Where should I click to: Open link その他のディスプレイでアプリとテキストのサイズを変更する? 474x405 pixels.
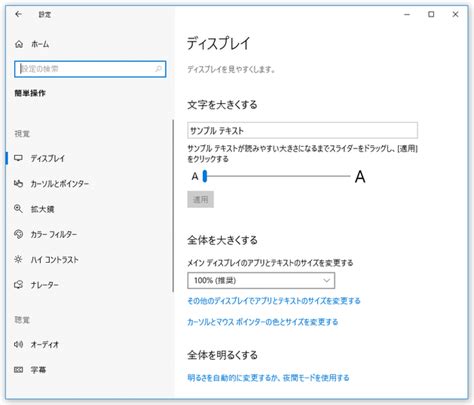[274, 301]
